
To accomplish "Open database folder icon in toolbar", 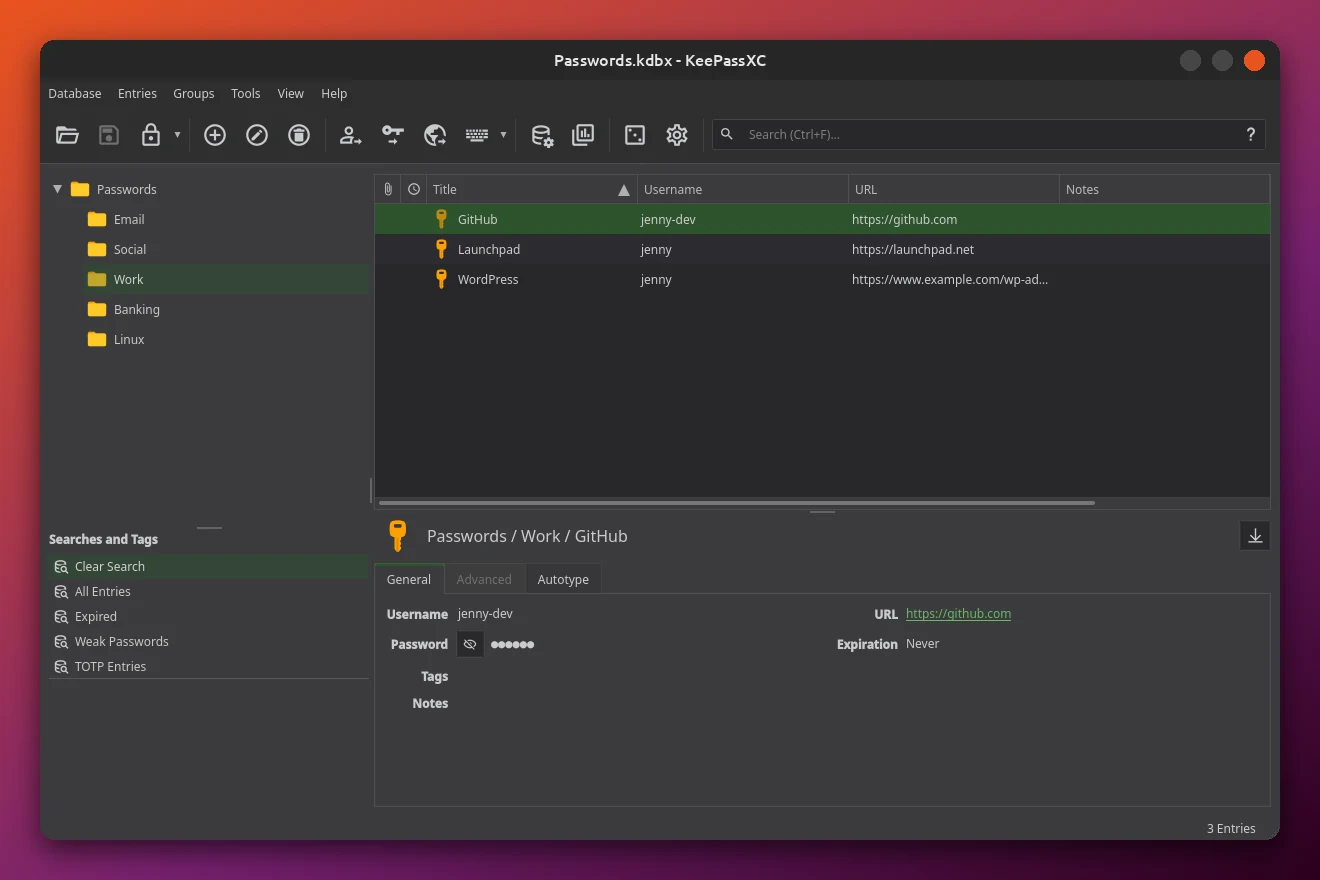I will [67, 135].
